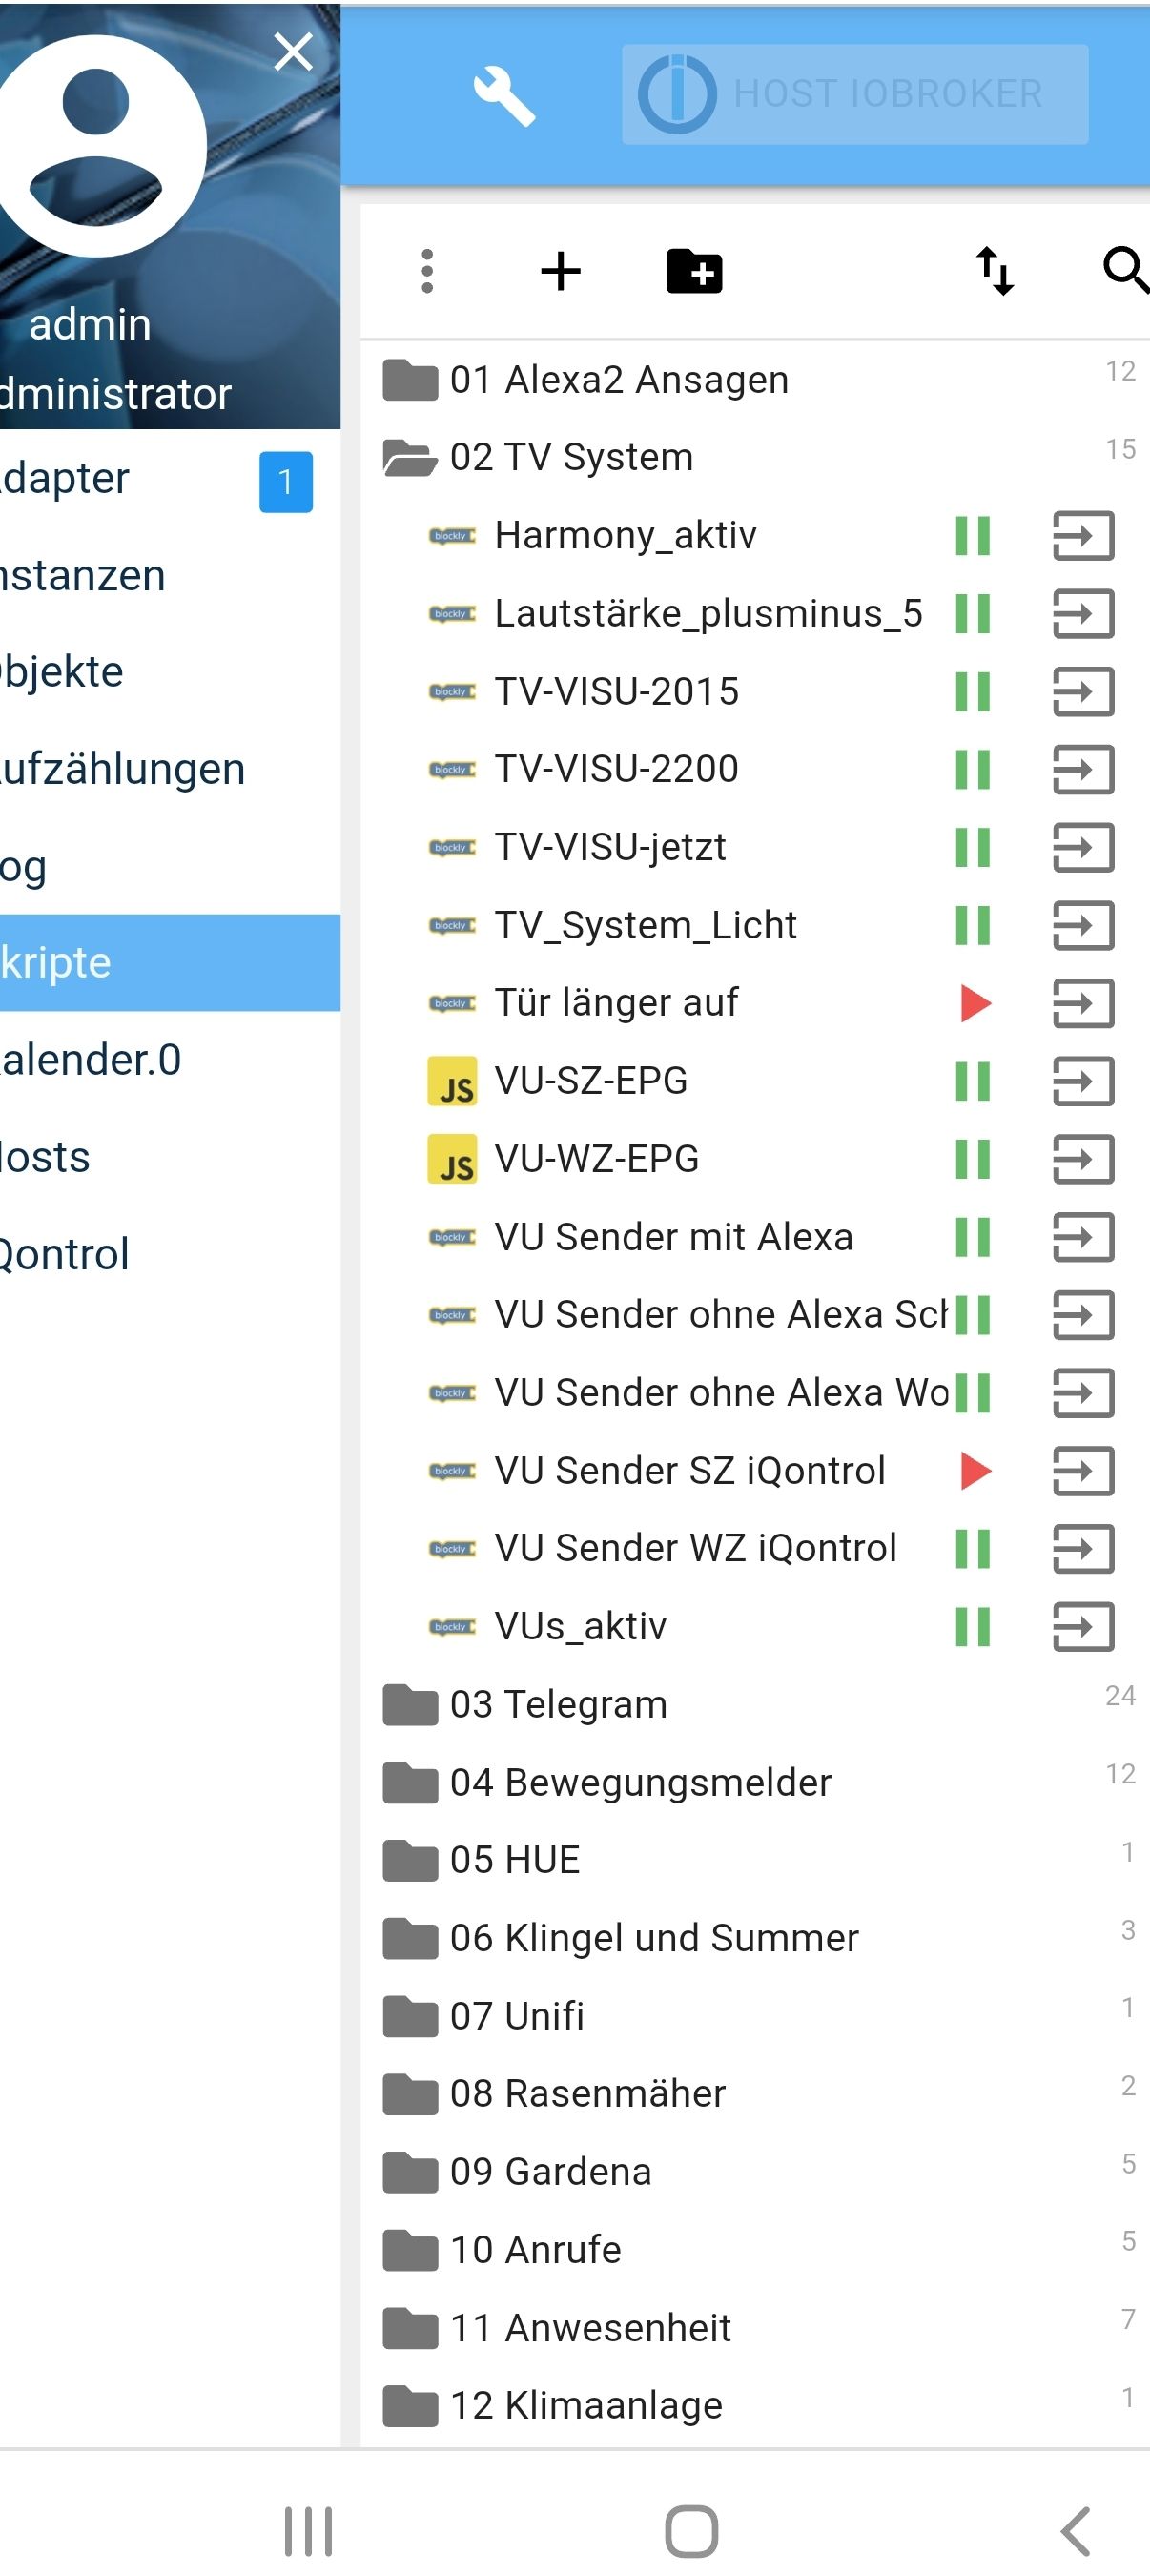
Task: Start the VU Sender SZ iQontrol script
Action: (975, 1471)
